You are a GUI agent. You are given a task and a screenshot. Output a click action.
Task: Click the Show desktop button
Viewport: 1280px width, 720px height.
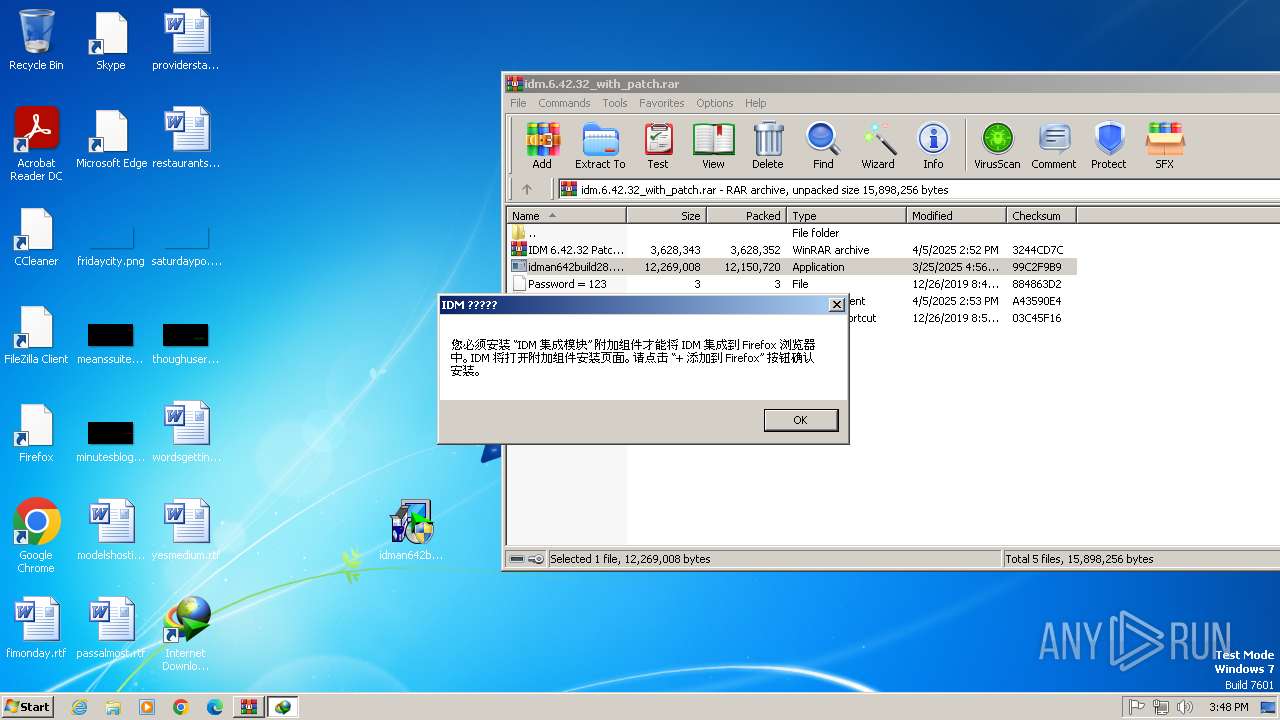[1268, 707]
